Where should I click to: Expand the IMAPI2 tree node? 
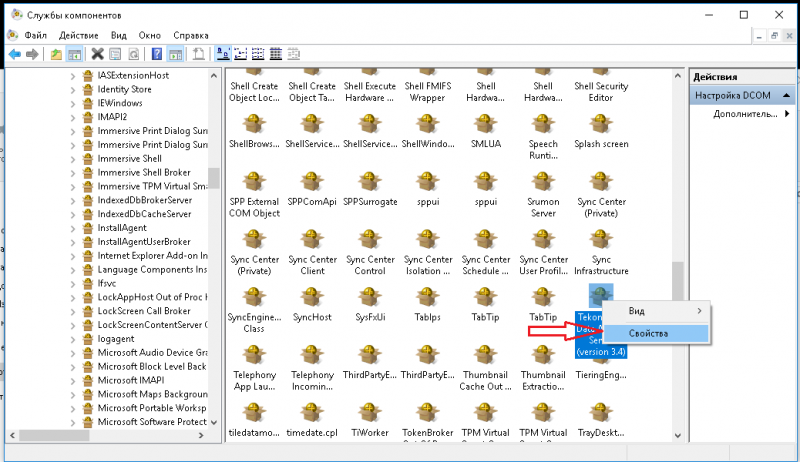72,117
